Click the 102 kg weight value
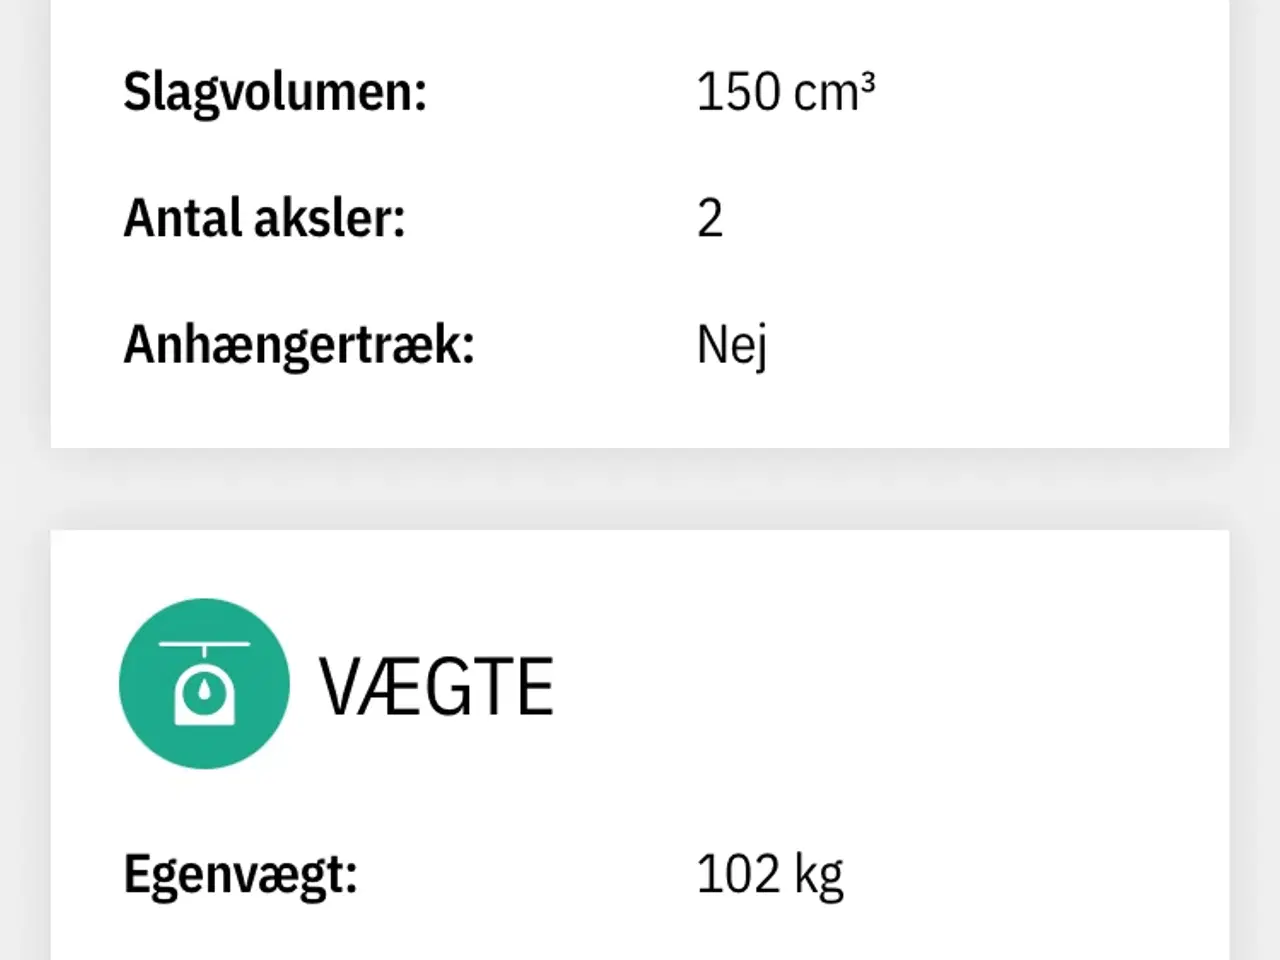Screen dimensions: 1280x960 click(x=770, y=873)
